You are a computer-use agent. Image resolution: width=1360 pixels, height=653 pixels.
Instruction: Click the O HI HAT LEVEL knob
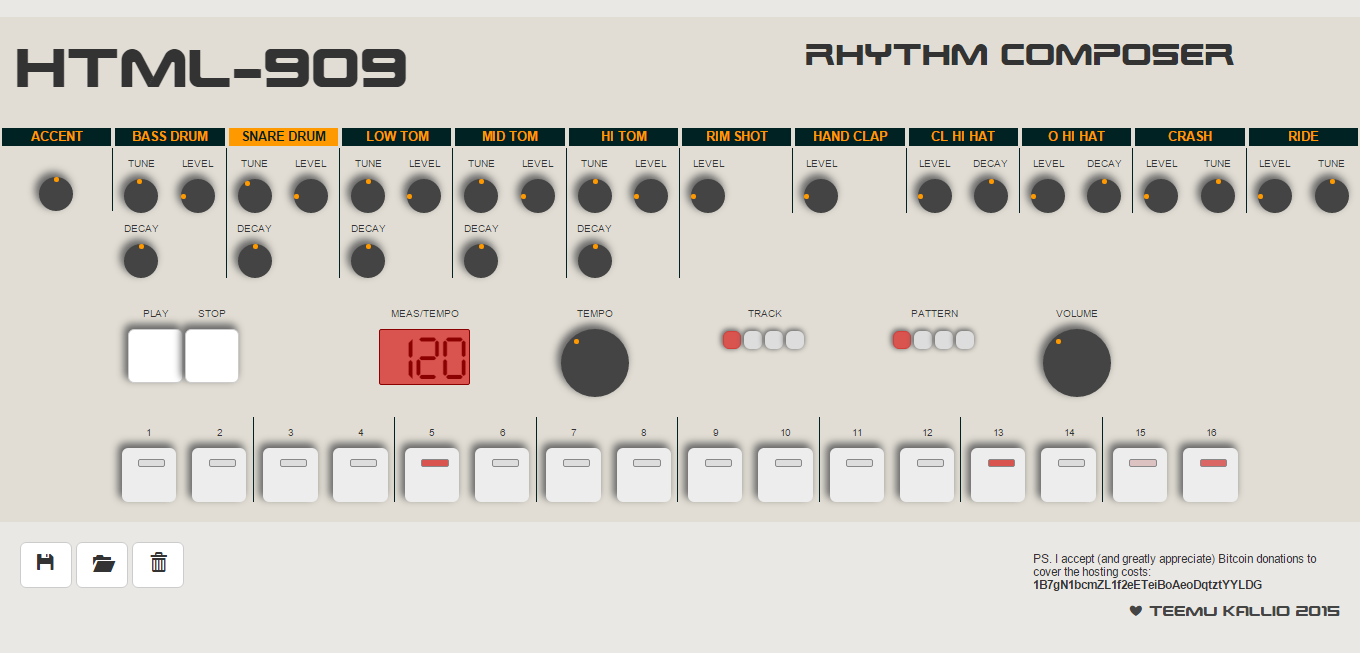tap(1048, 196)
